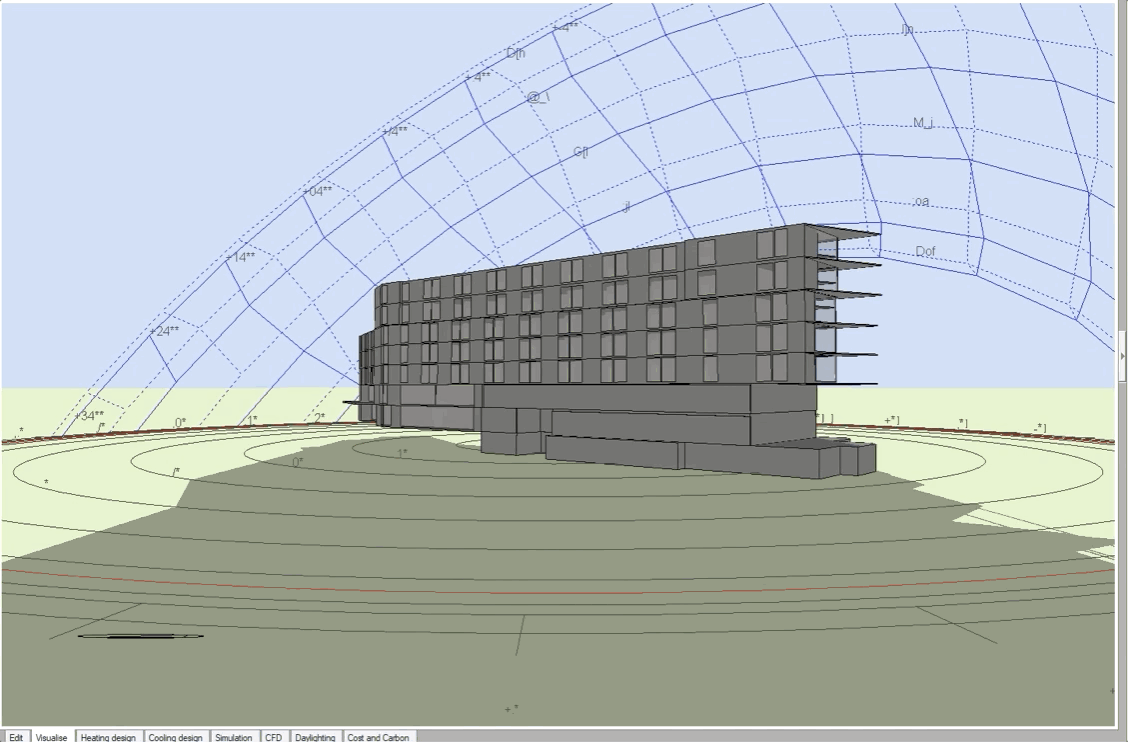The width and height of the screenshot is (1128, 742).
Task: Click the top-floor balcony overhang of the building
Action: coord(848,234)
